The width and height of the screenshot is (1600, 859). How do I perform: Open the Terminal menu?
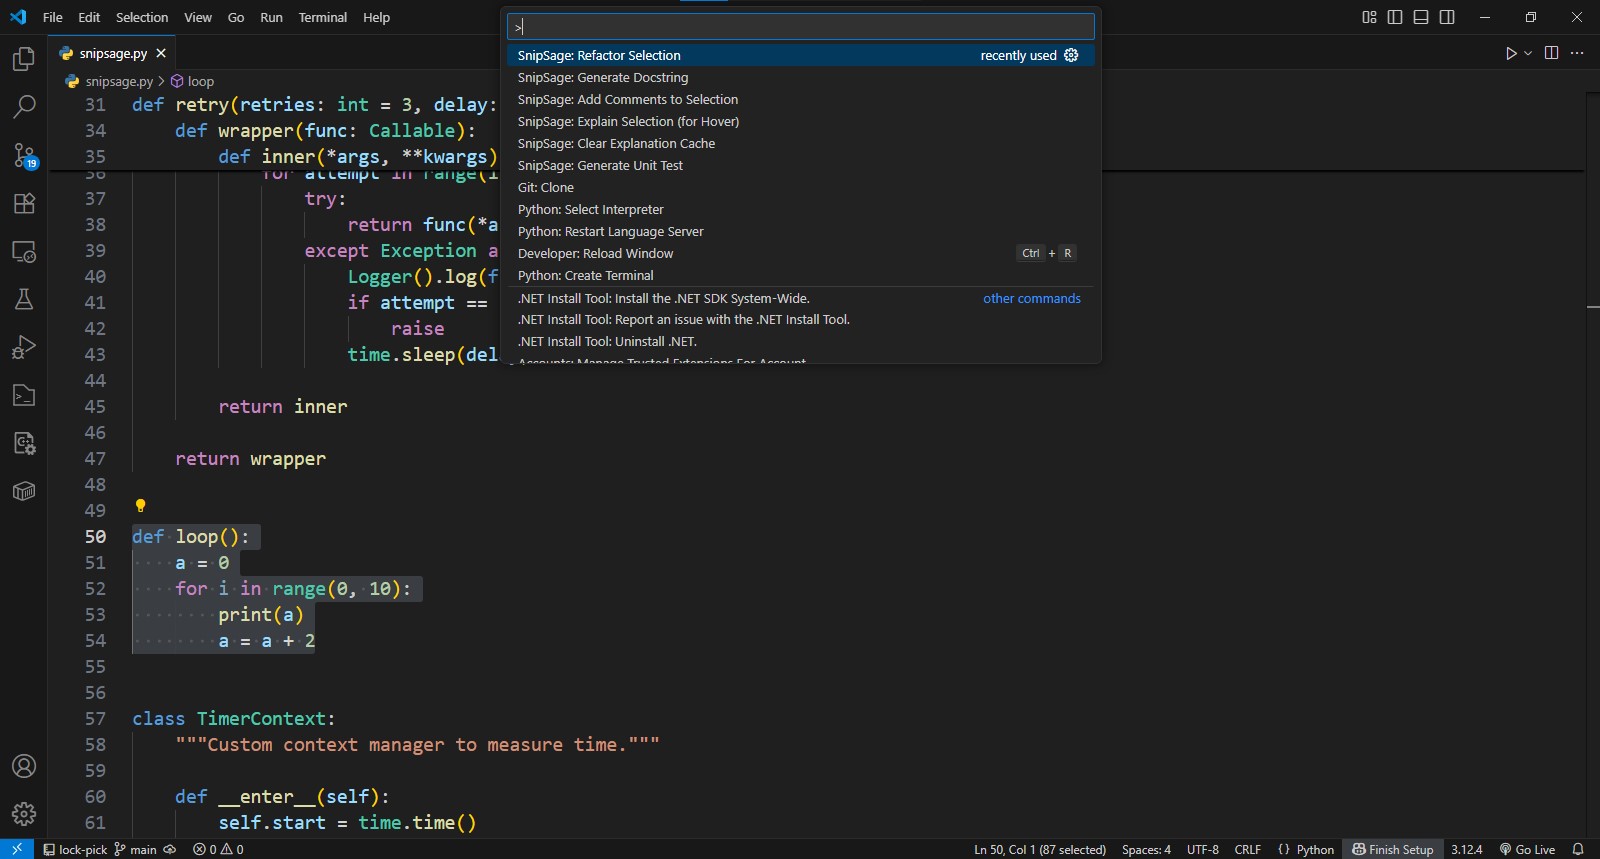[323, 17]
